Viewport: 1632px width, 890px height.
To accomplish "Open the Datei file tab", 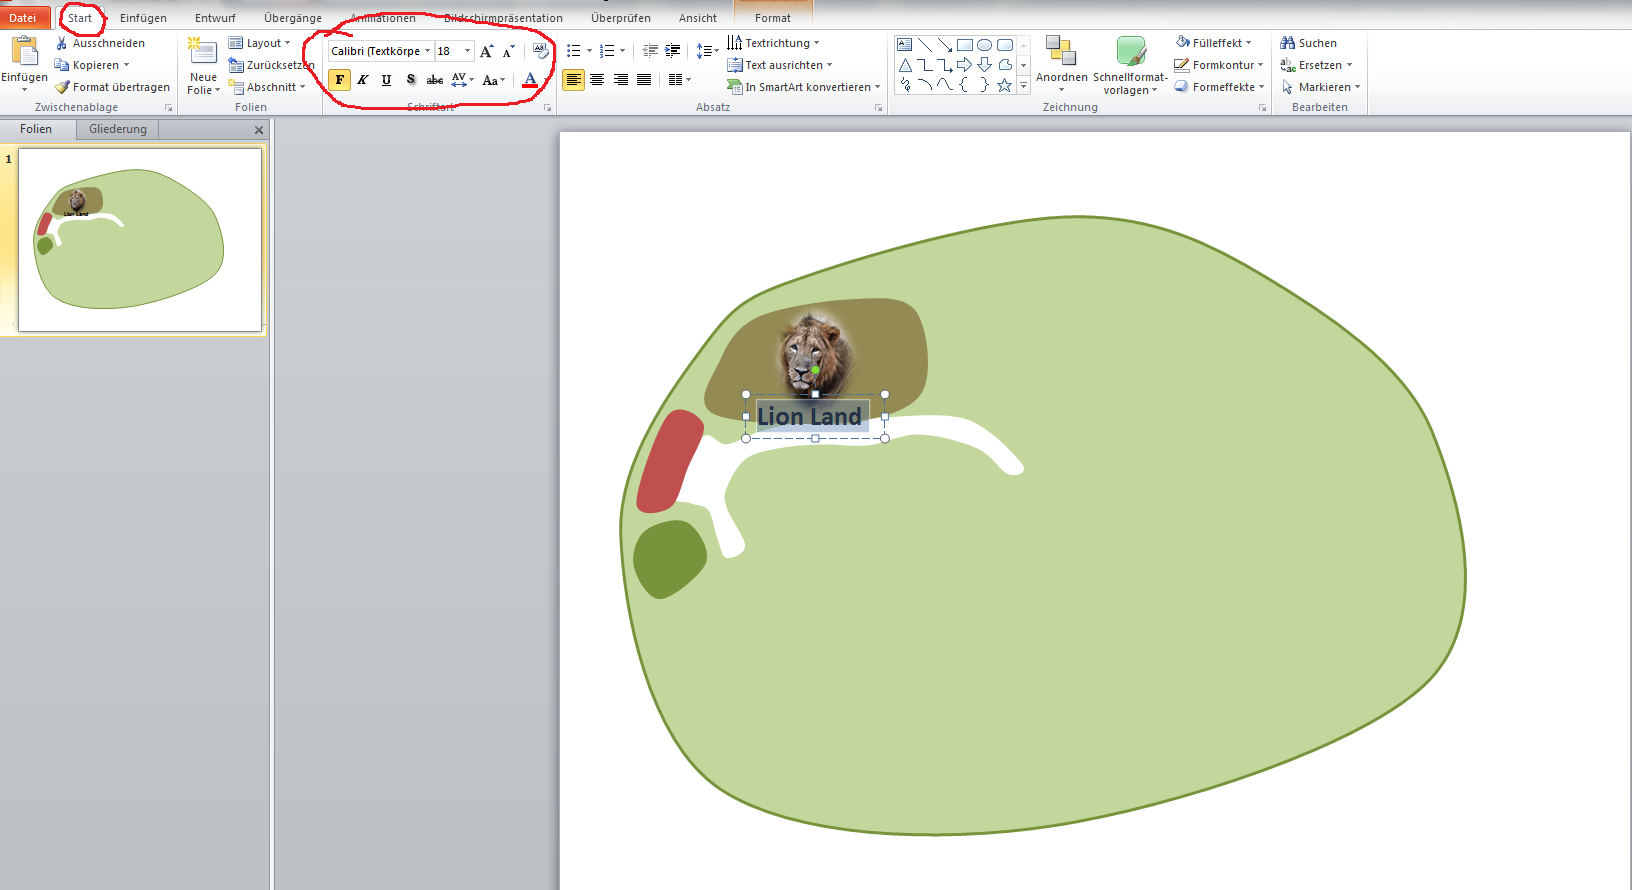I will tap(24, 18).
